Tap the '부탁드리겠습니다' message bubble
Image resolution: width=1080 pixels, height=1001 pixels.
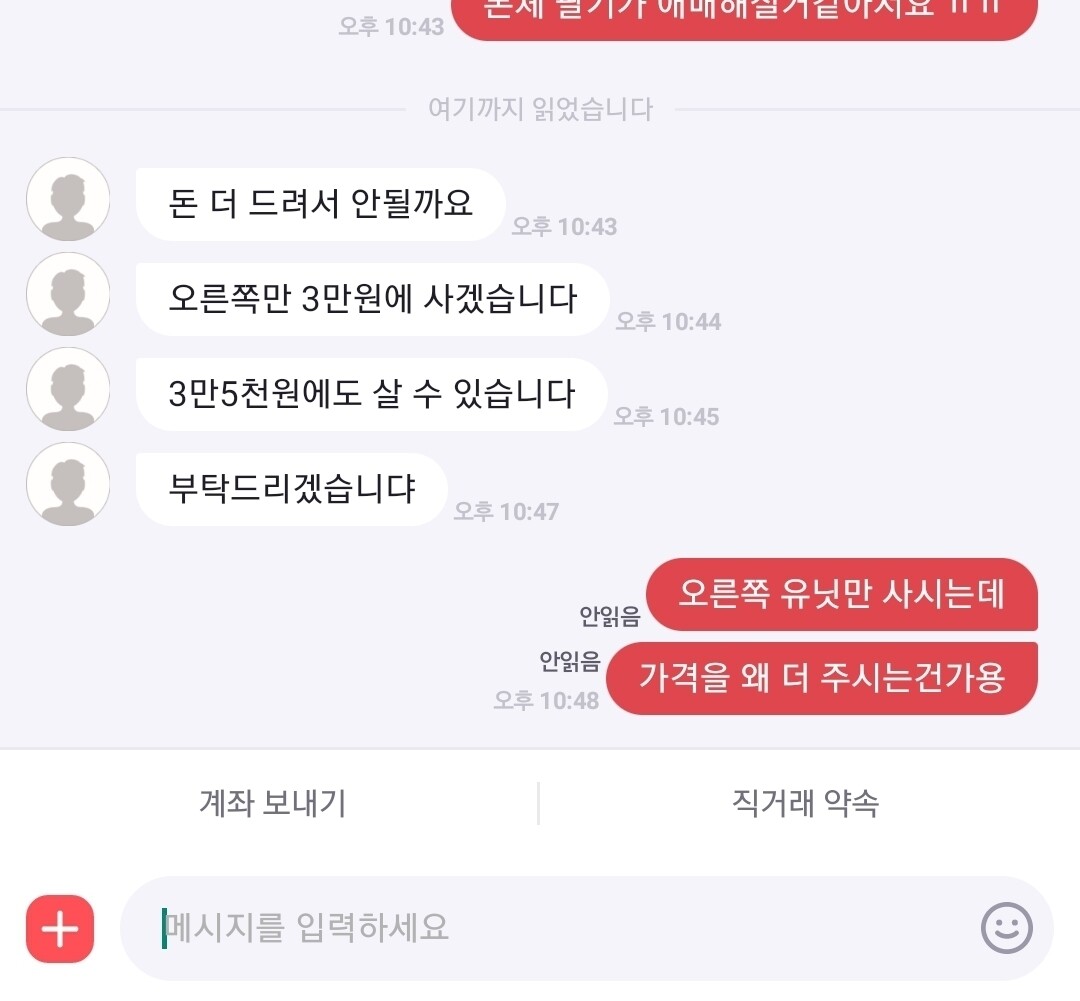coord(292,489)
